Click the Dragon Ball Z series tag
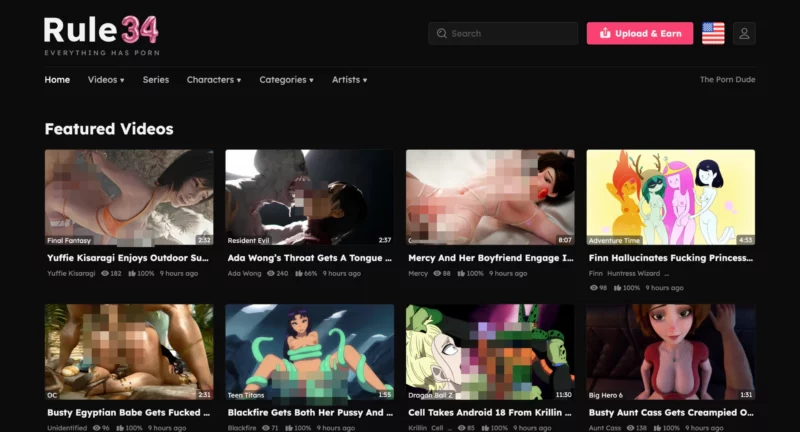 (431, 395)
